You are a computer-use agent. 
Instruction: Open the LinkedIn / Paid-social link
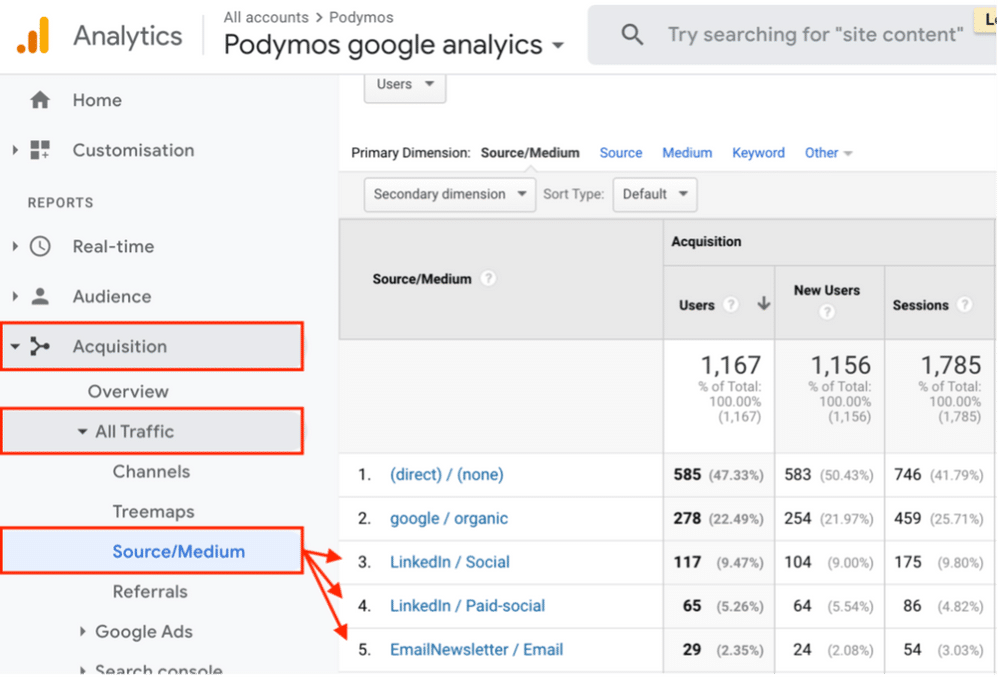[x=467, y=605]
